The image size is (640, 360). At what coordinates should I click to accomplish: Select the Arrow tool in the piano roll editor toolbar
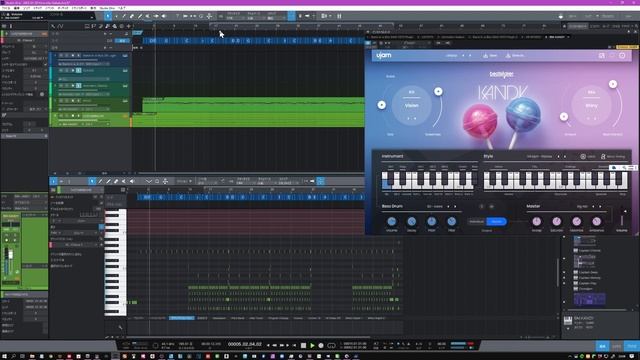pos(92,181)
